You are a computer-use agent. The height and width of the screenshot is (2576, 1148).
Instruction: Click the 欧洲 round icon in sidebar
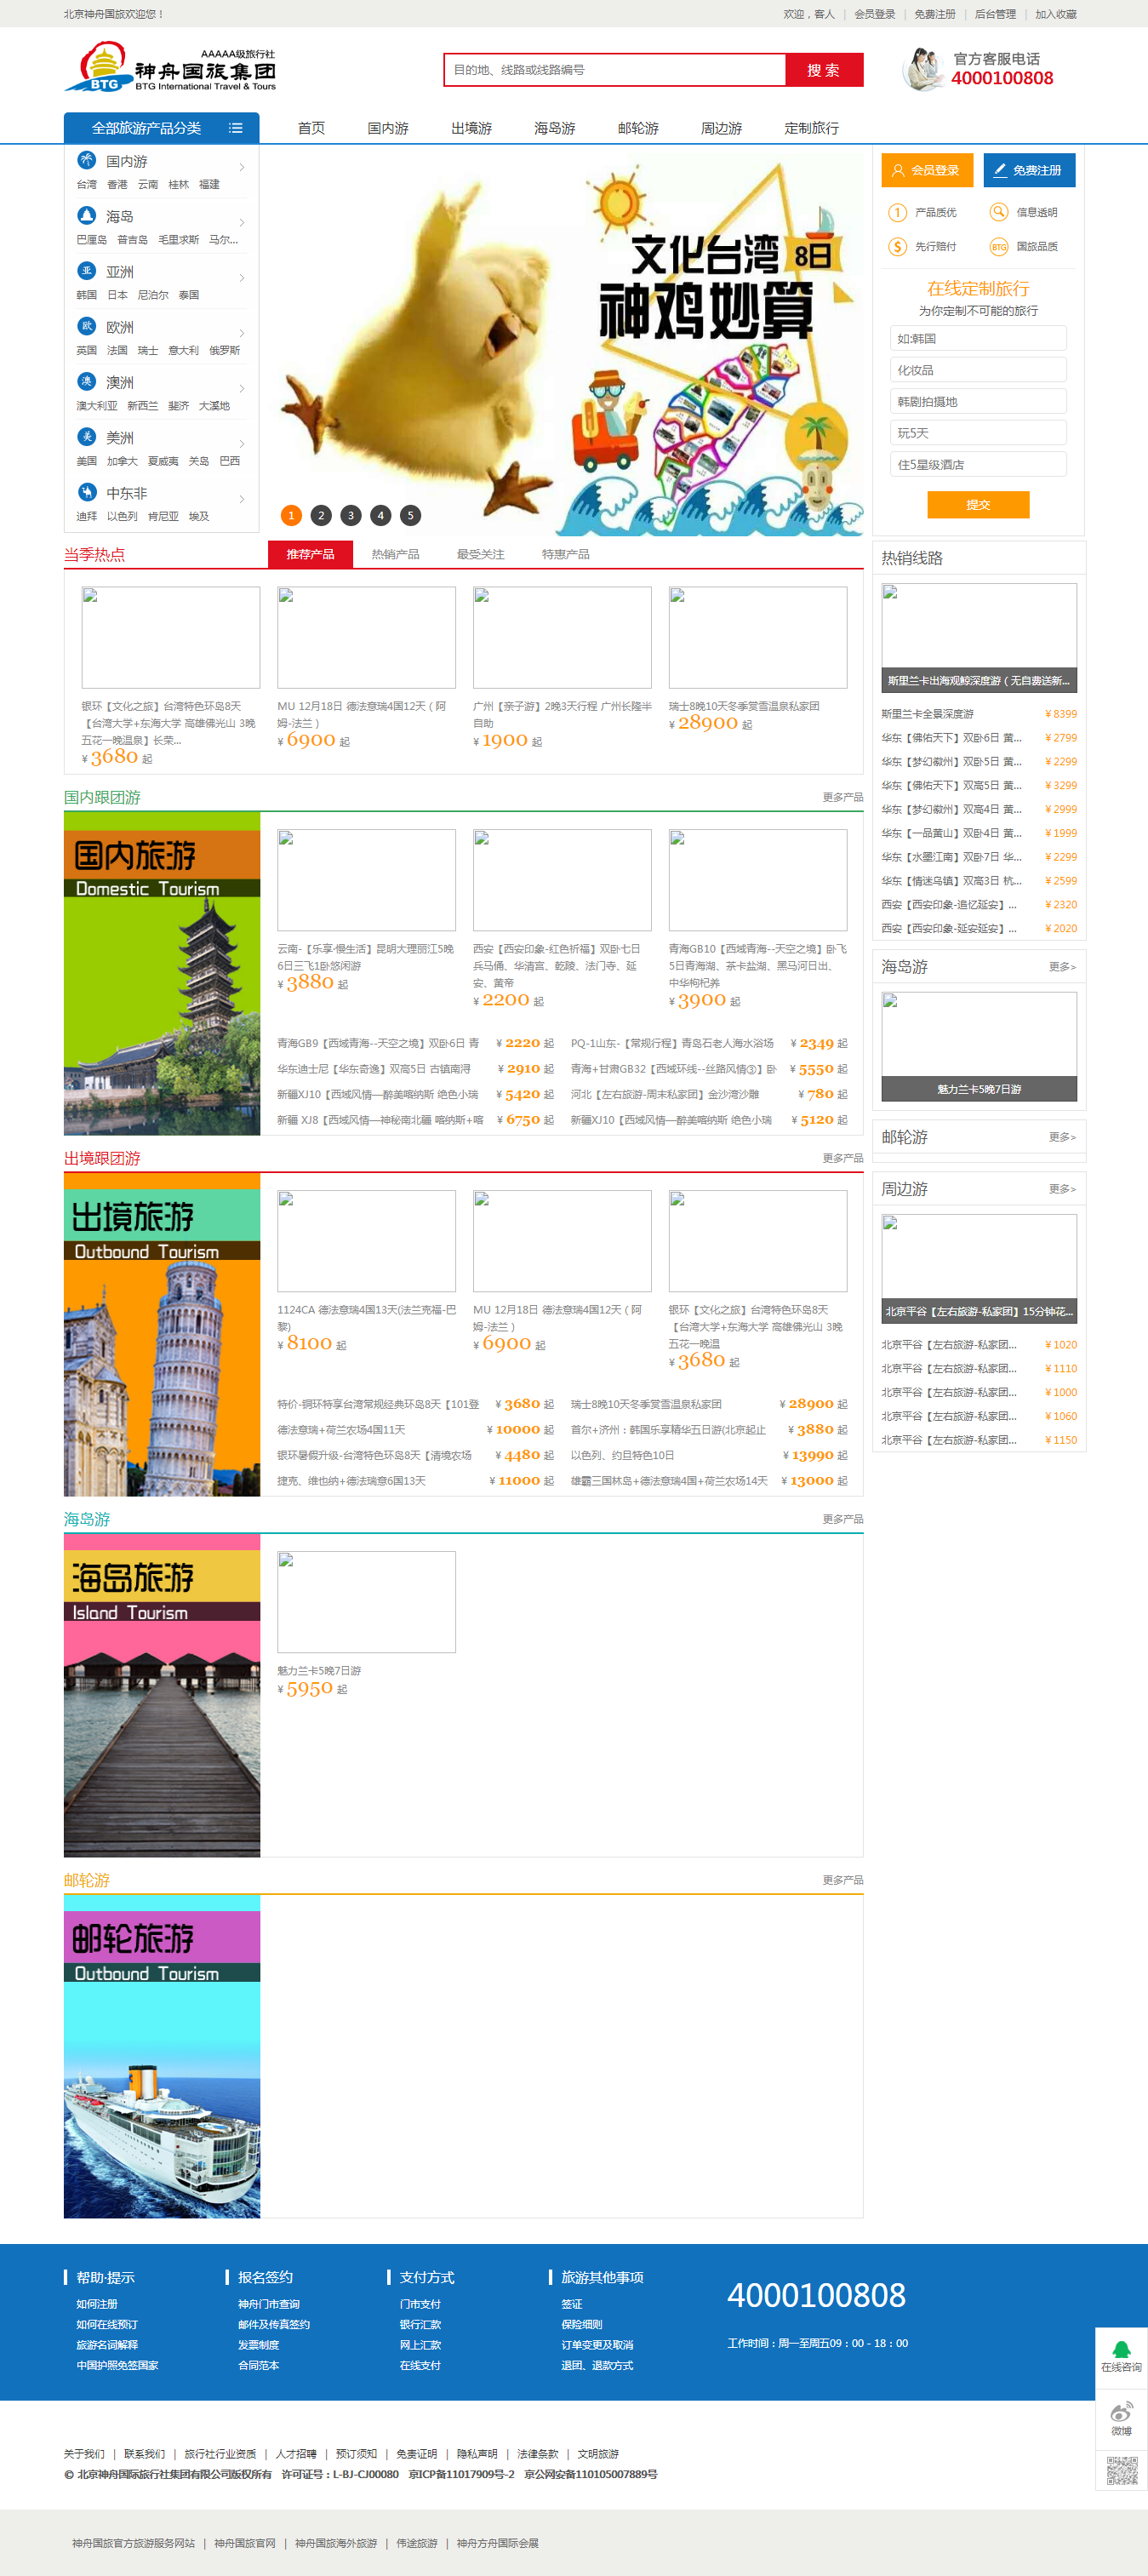(87, 326)
